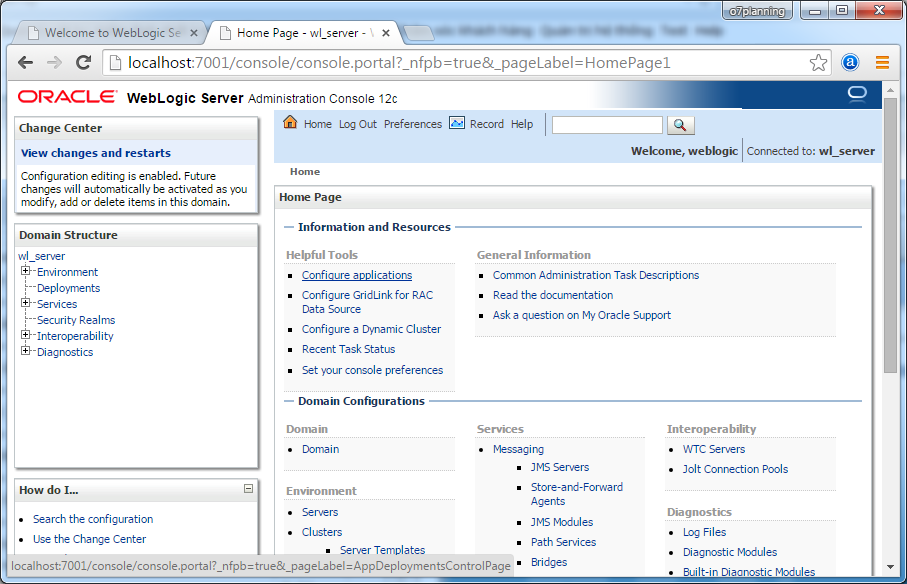This screenshot has width=907, height=584.
Task: Open Diagnostic Modules link
Action: coord(729,552)
